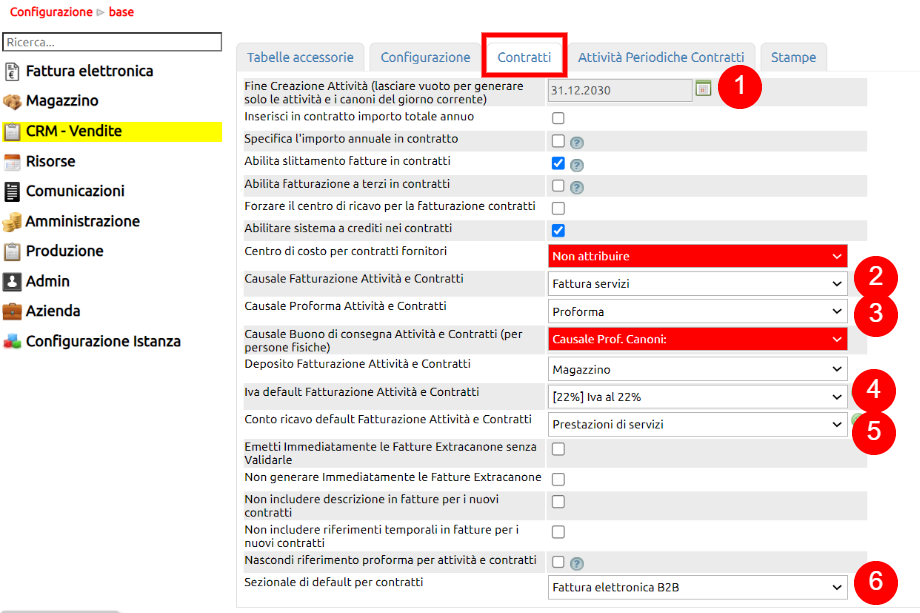920x613 pixels.
Task: Show help for Nascondi riferimento proforma
Action: [x=577, y=564]
